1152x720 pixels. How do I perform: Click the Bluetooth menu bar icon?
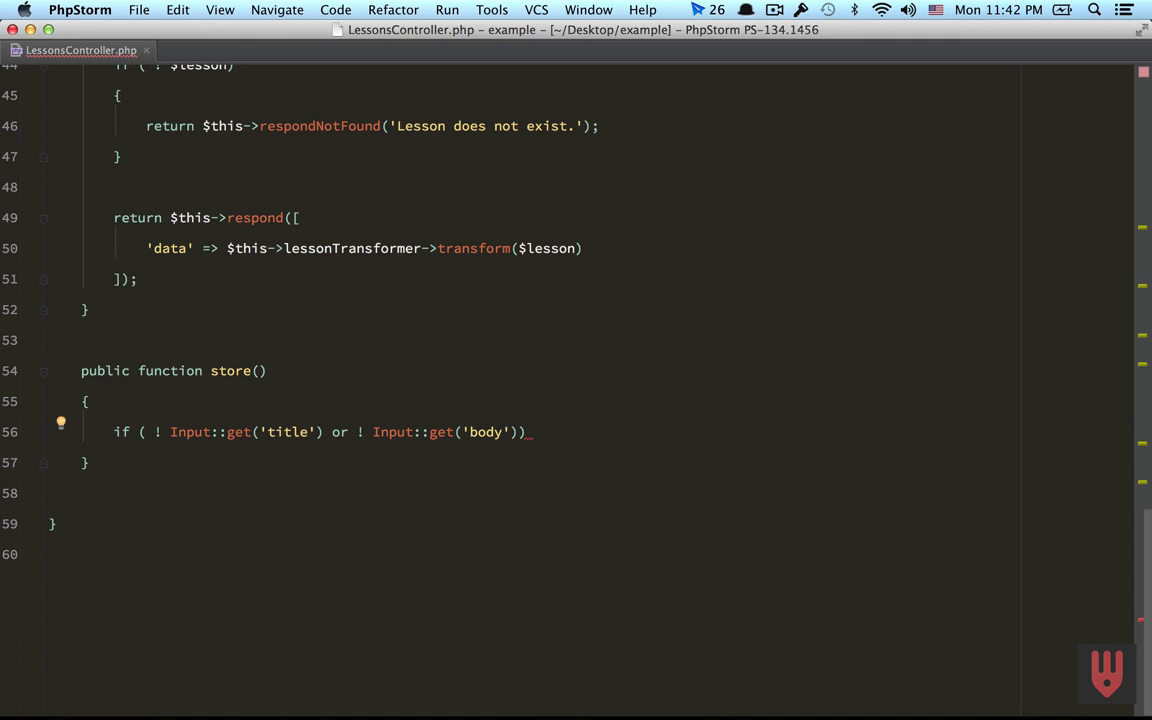click(x=854, y=10)
